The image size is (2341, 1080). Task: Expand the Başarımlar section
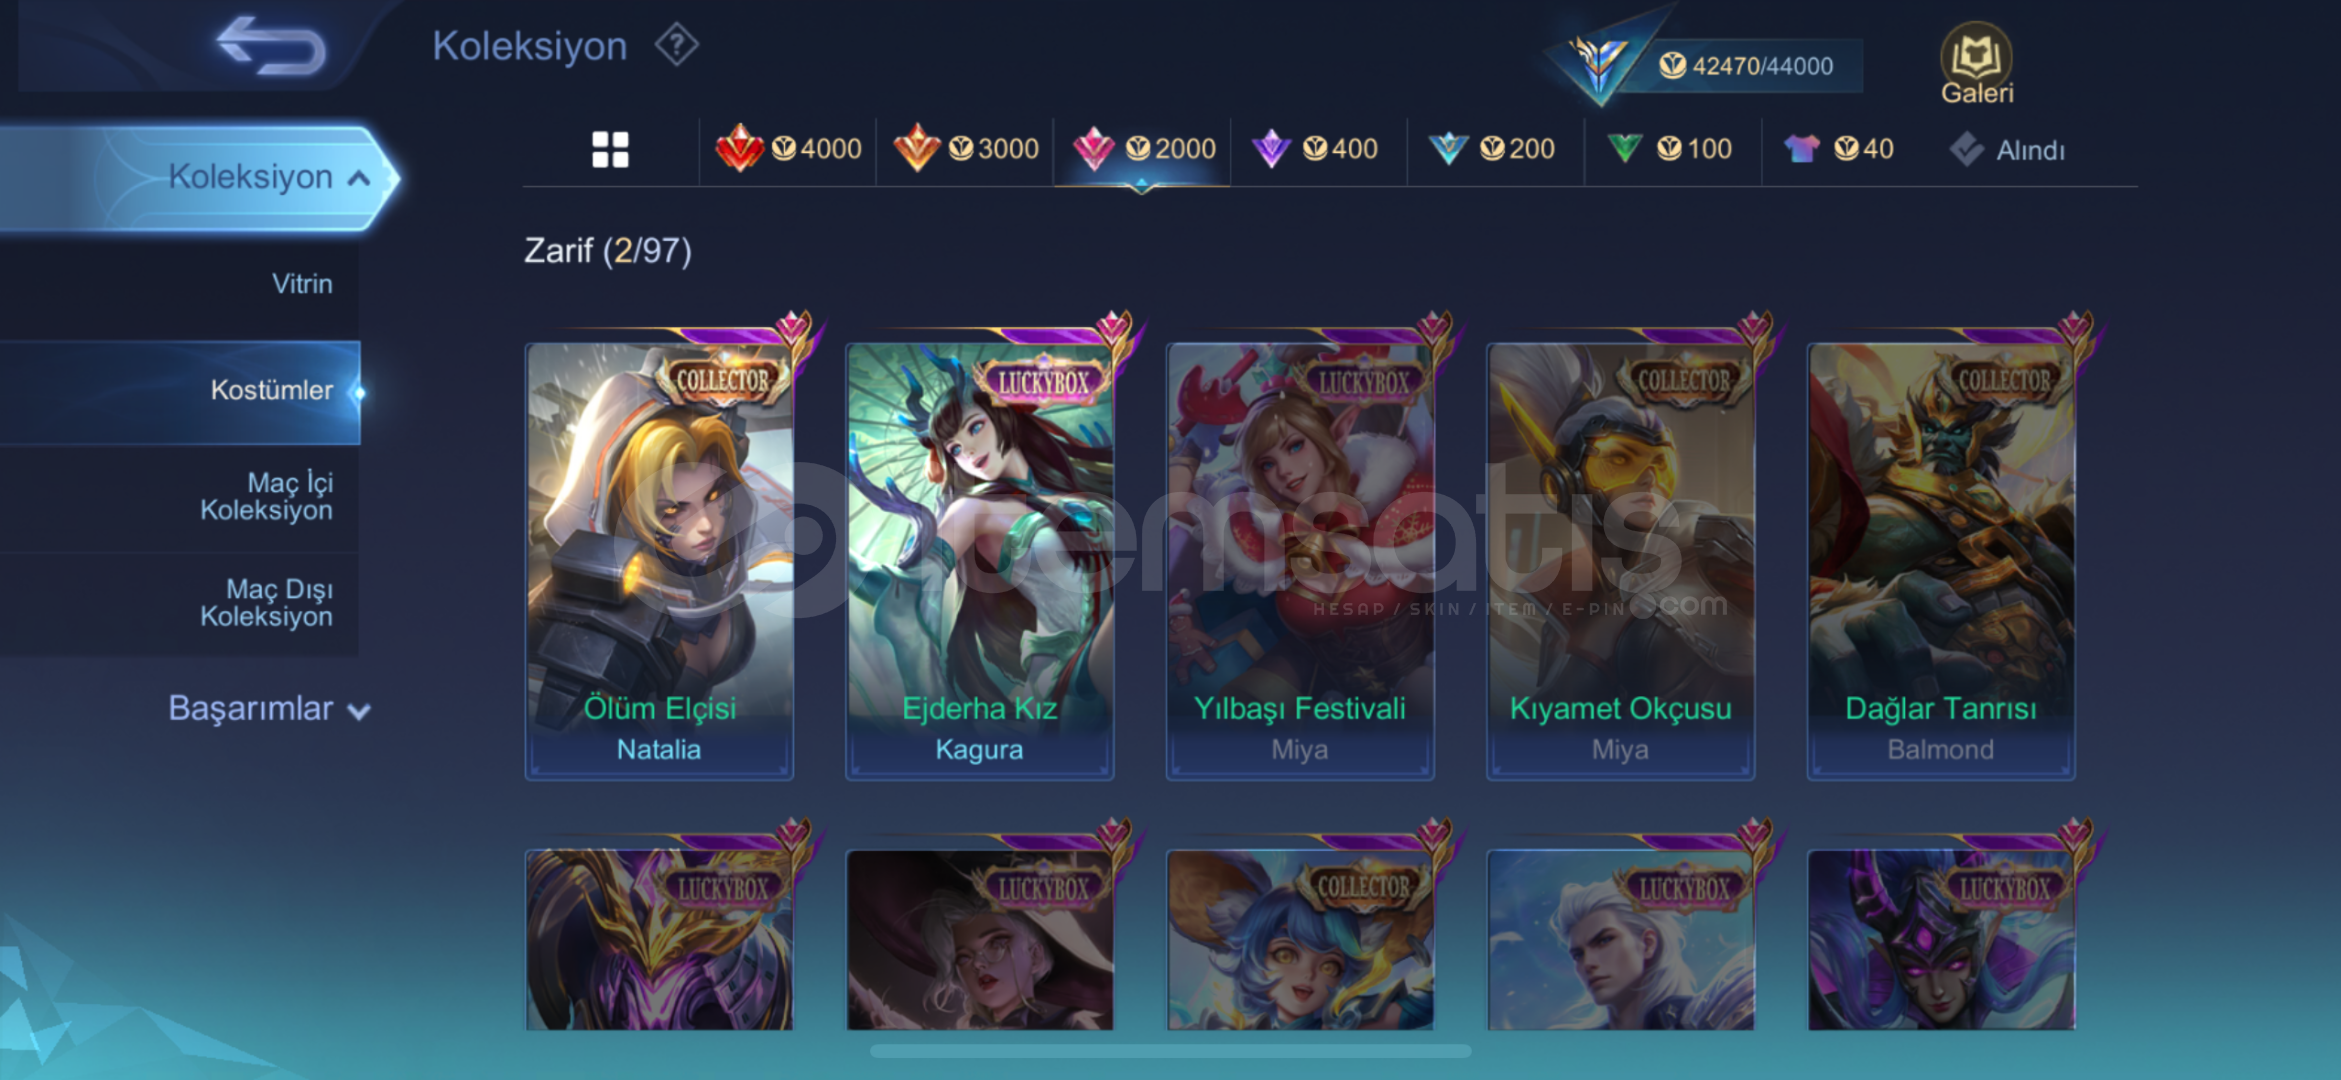(269, 709)
